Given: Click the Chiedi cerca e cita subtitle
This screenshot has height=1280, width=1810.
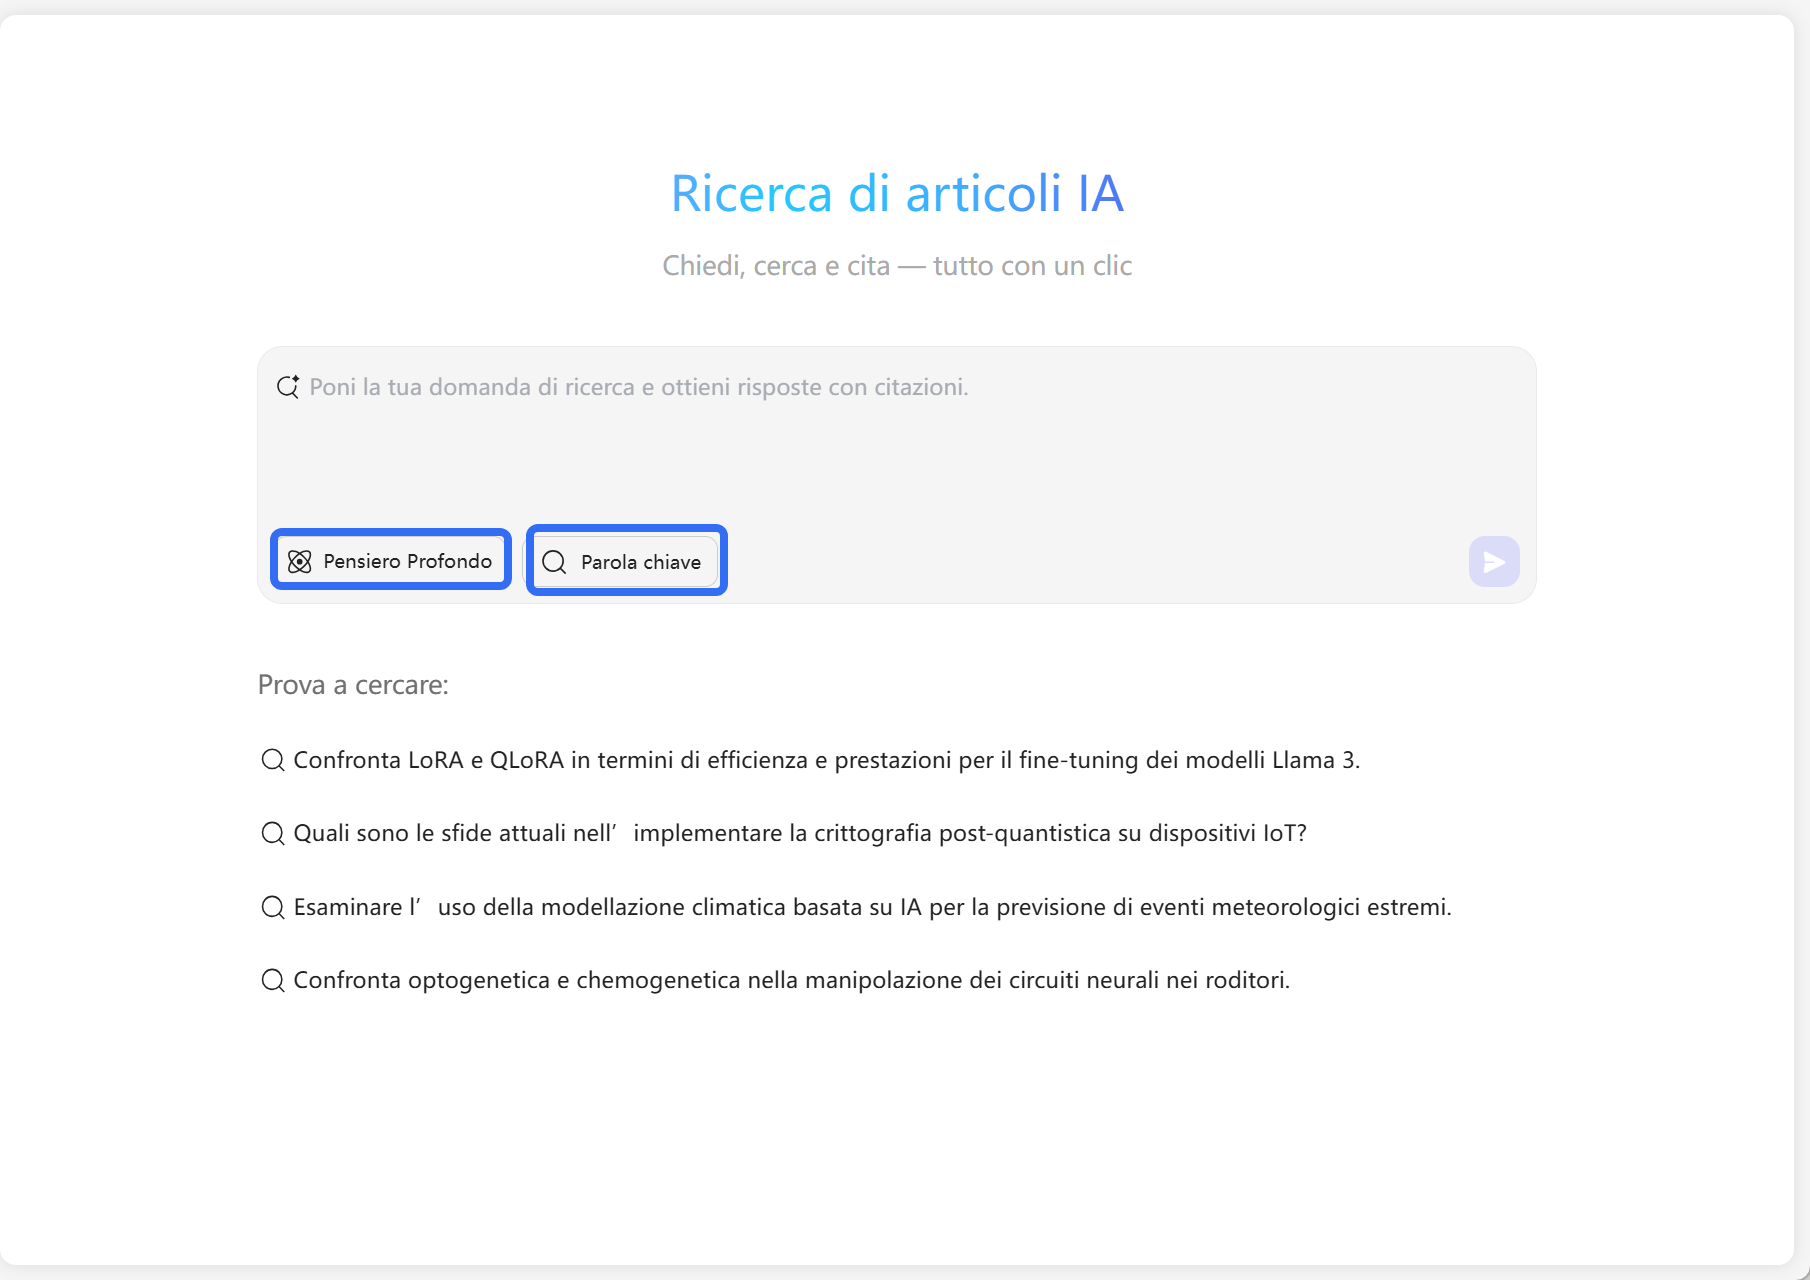Looking at the screenshot, I should (x=897, y=265).
